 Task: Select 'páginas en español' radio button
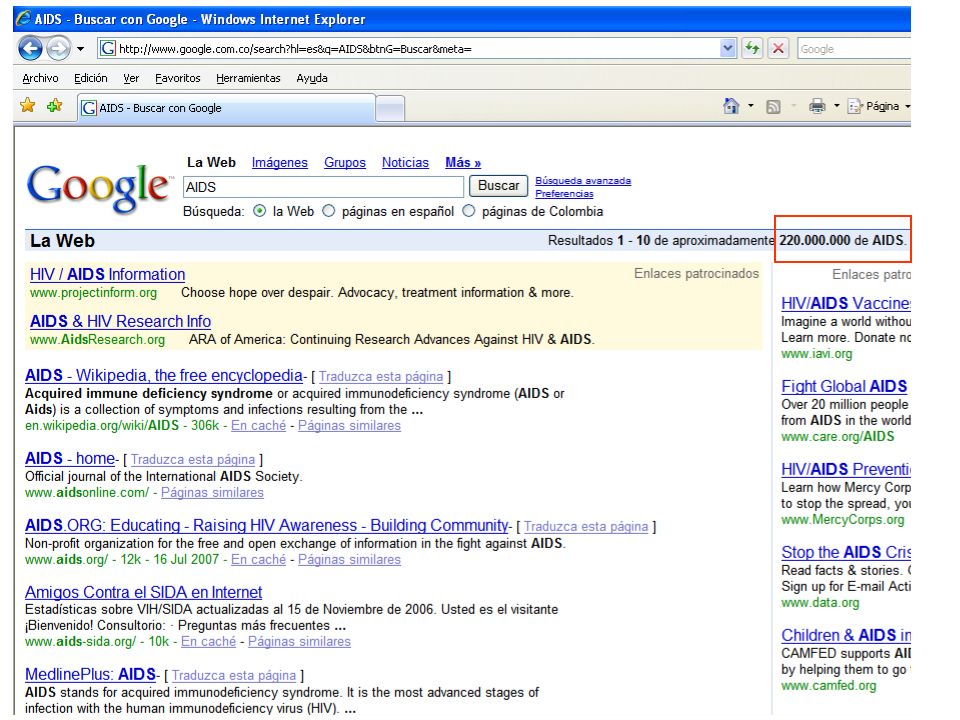click(x=329, y=211)
